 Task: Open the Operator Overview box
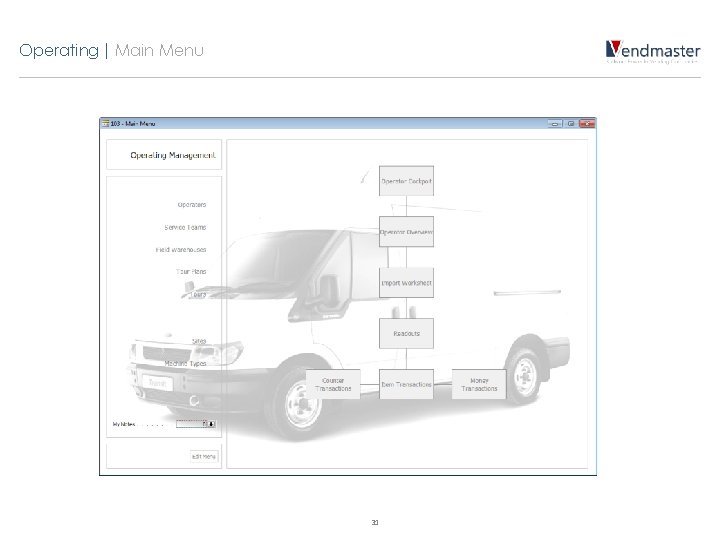pos(406,232)
